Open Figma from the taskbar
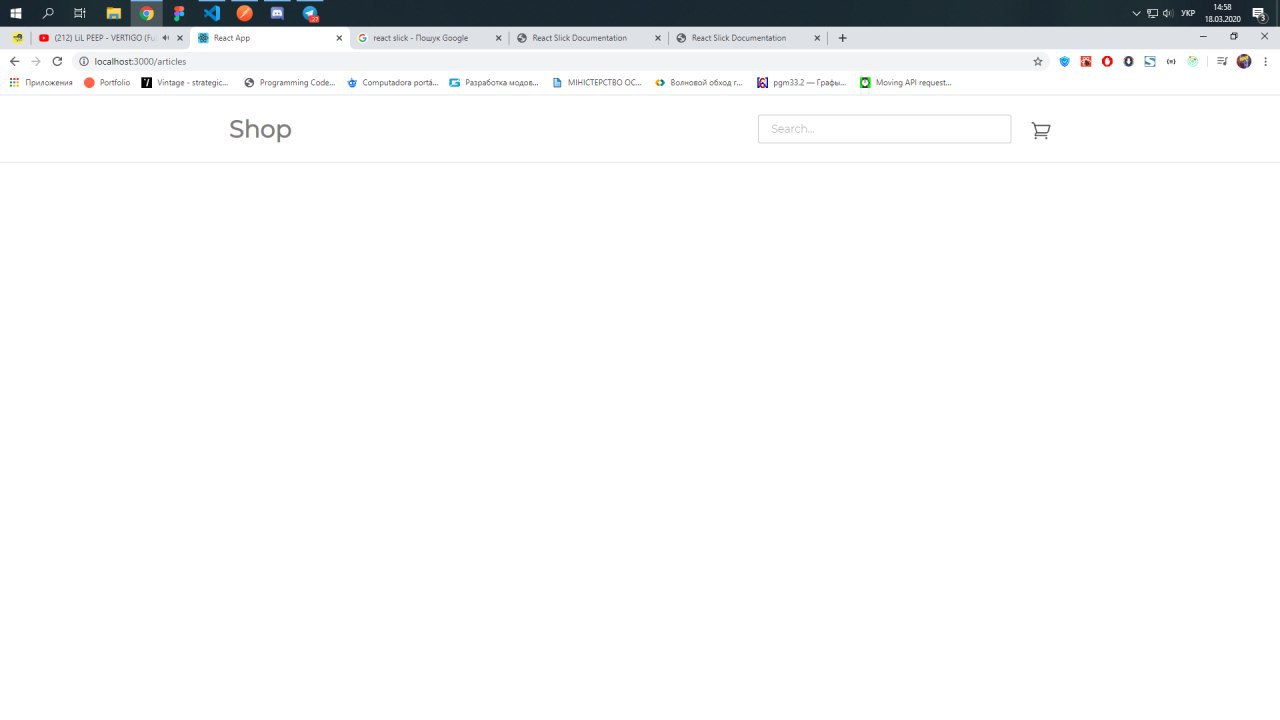This screenshot has height=720, width=1280. (x=179, y=13)
